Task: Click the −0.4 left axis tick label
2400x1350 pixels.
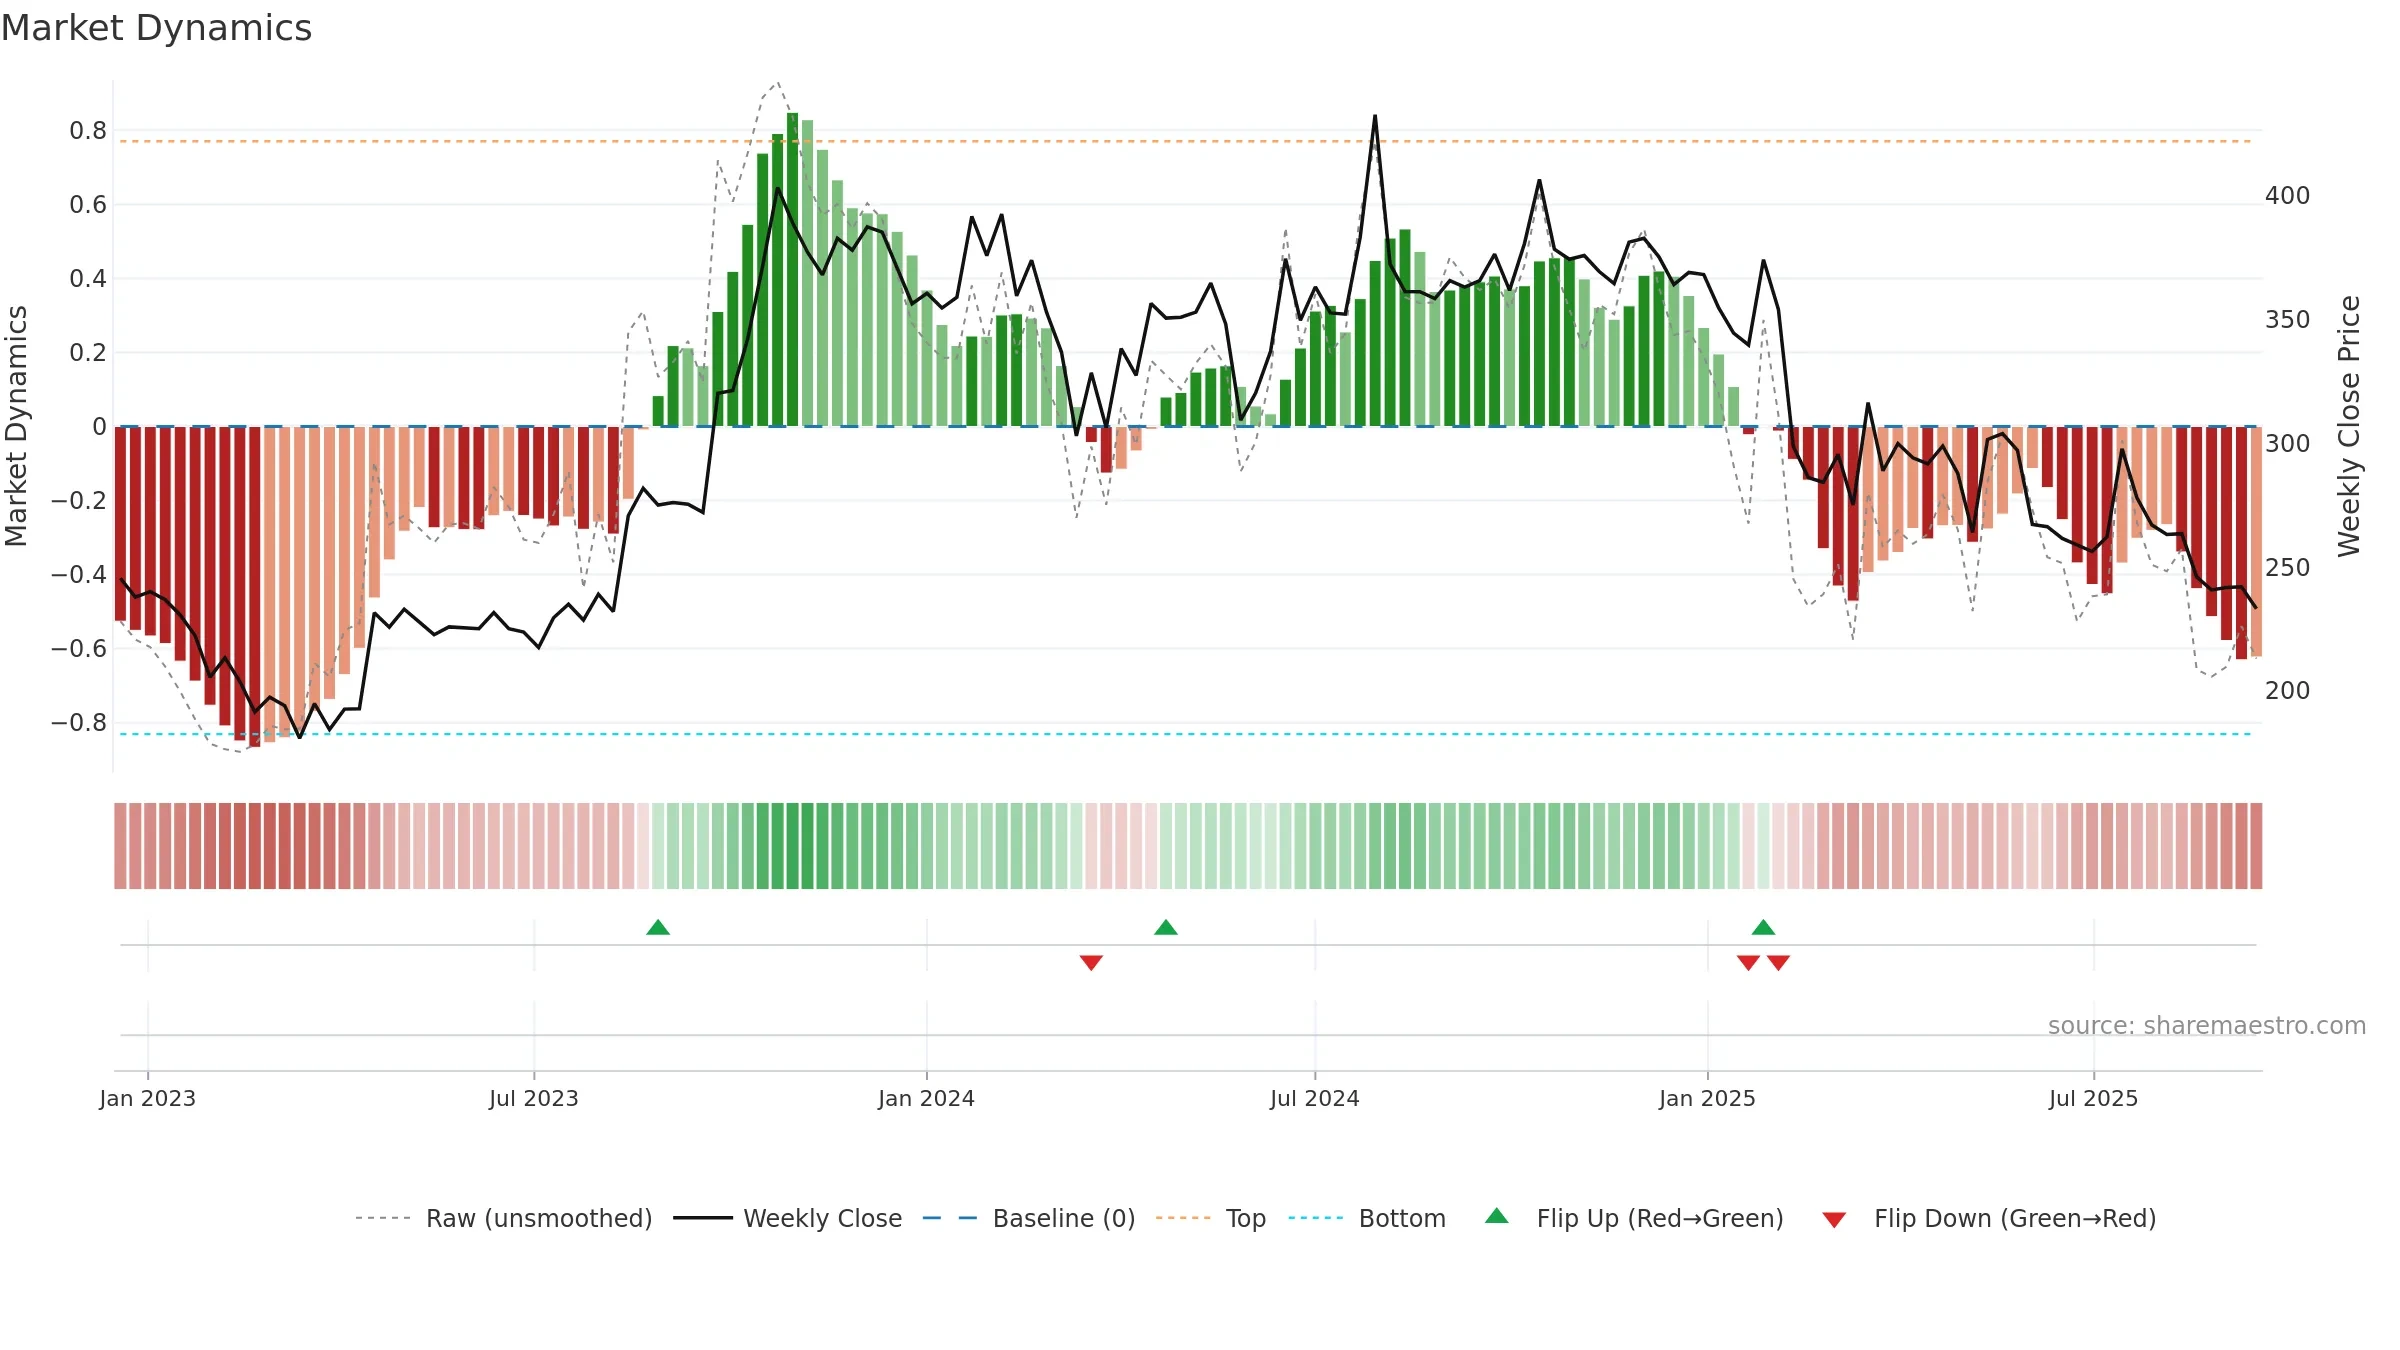Action: pyautogui.click(x=79, y=575)
